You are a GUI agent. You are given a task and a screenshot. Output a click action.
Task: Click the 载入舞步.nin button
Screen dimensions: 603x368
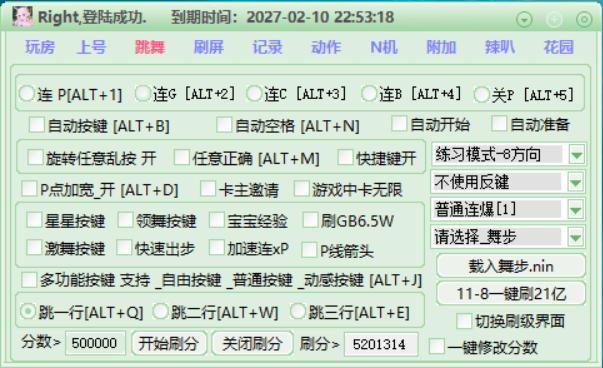[x=511, y=266]
